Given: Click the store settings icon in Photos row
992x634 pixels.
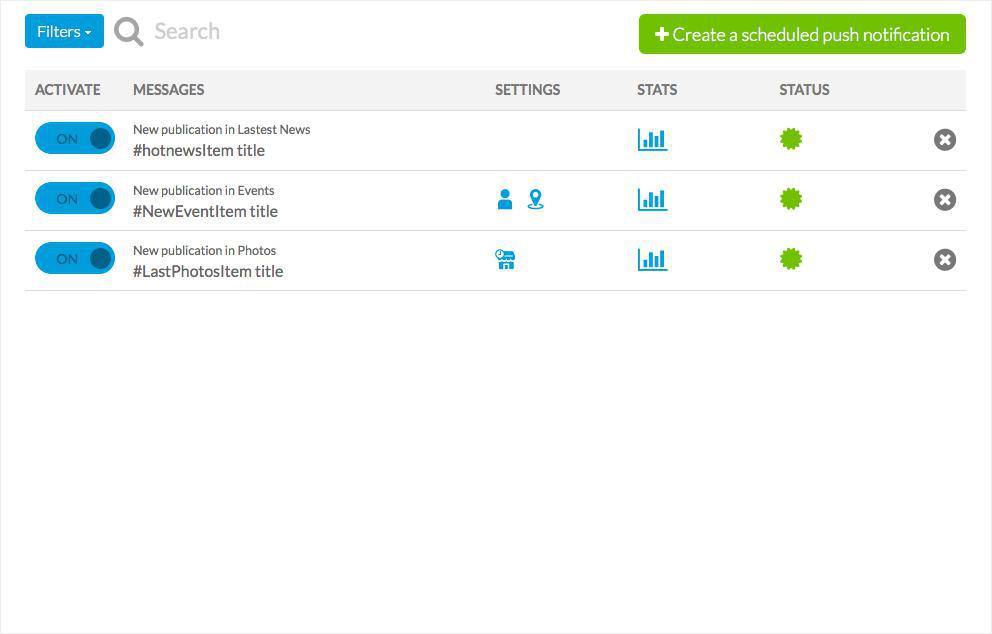Looking at the screenshot, I should coord(505,260).
